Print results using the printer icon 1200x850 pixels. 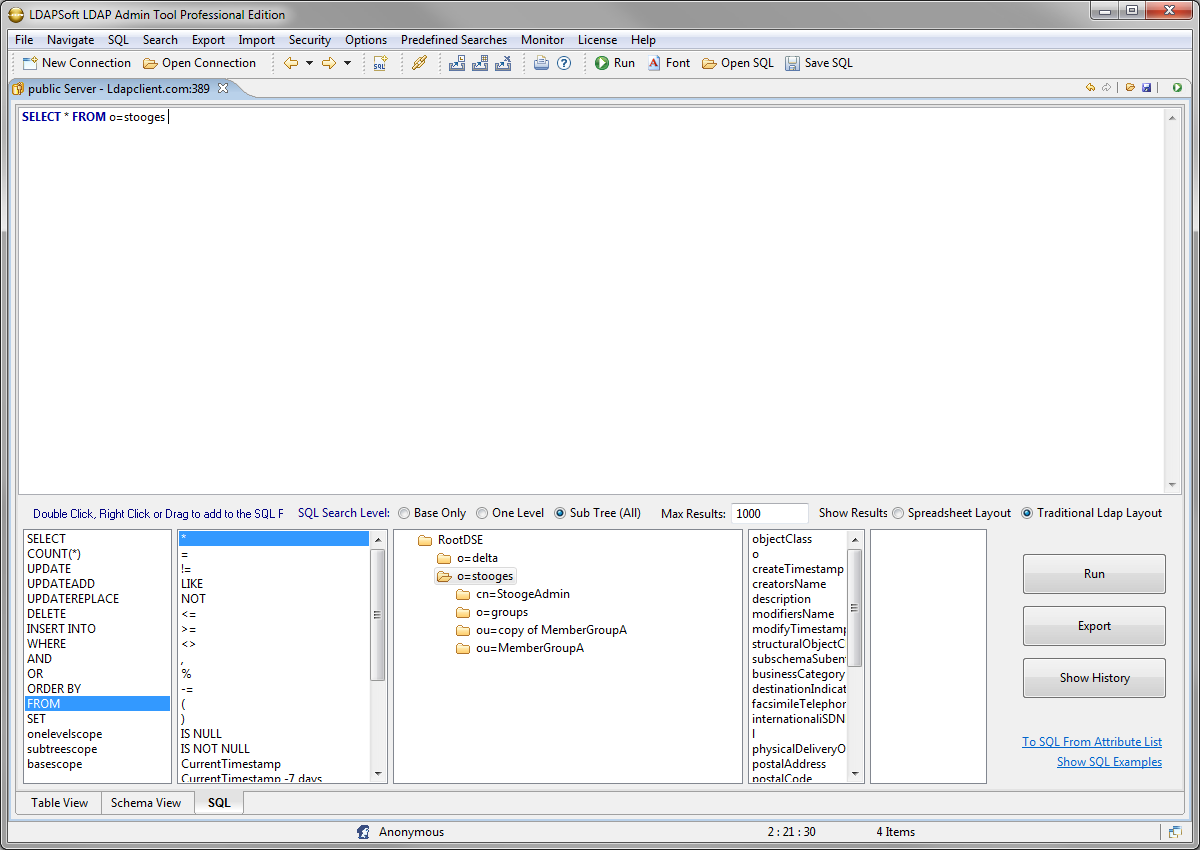click(539, 63)
